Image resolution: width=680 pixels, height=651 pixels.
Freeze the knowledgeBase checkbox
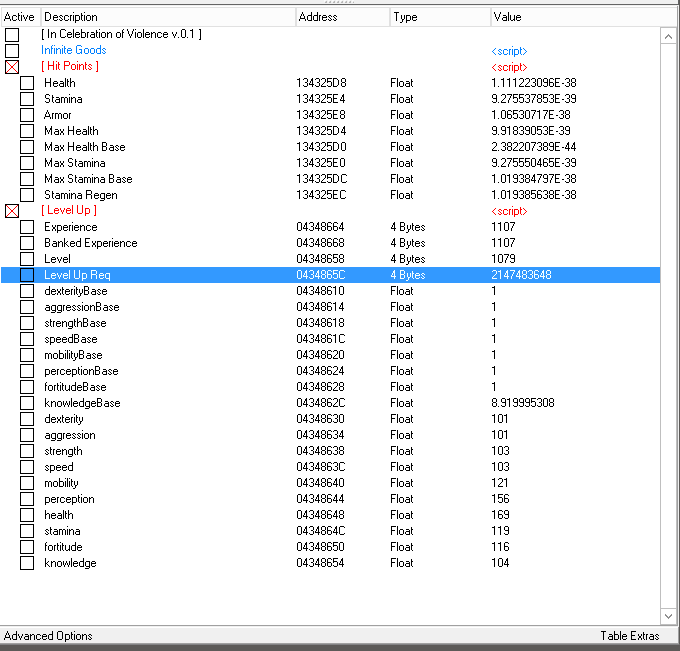[27, 403]
